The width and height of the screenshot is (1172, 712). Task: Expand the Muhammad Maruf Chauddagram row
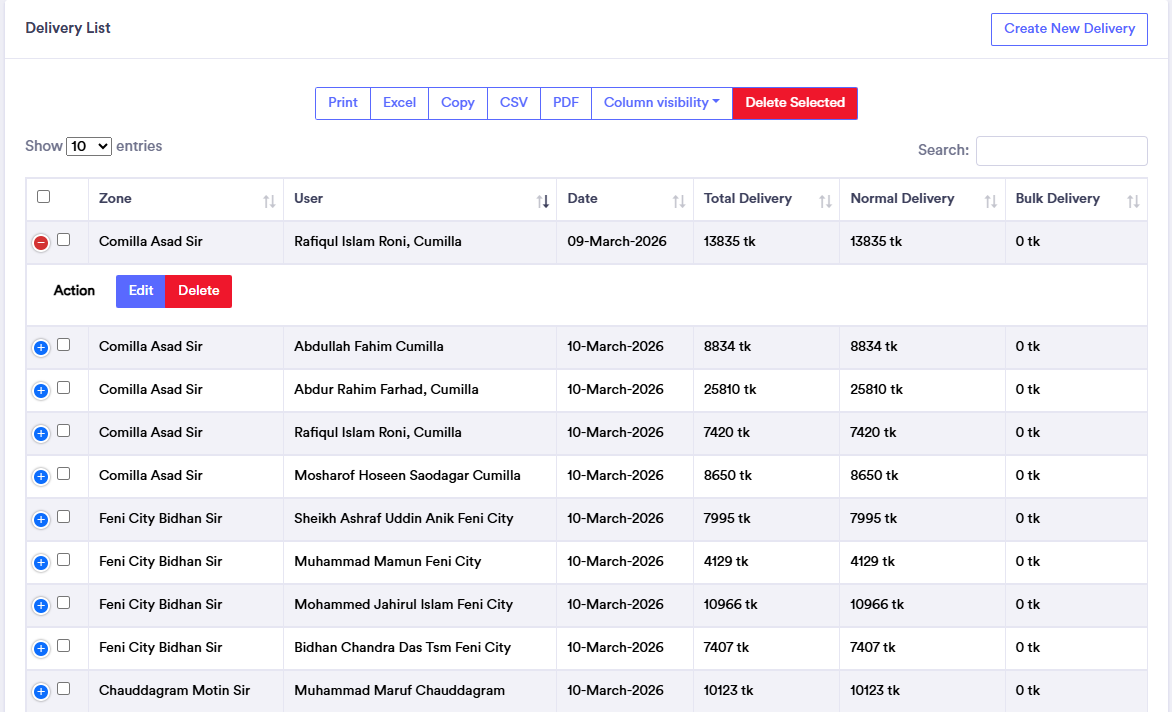[x=41, y=692]
